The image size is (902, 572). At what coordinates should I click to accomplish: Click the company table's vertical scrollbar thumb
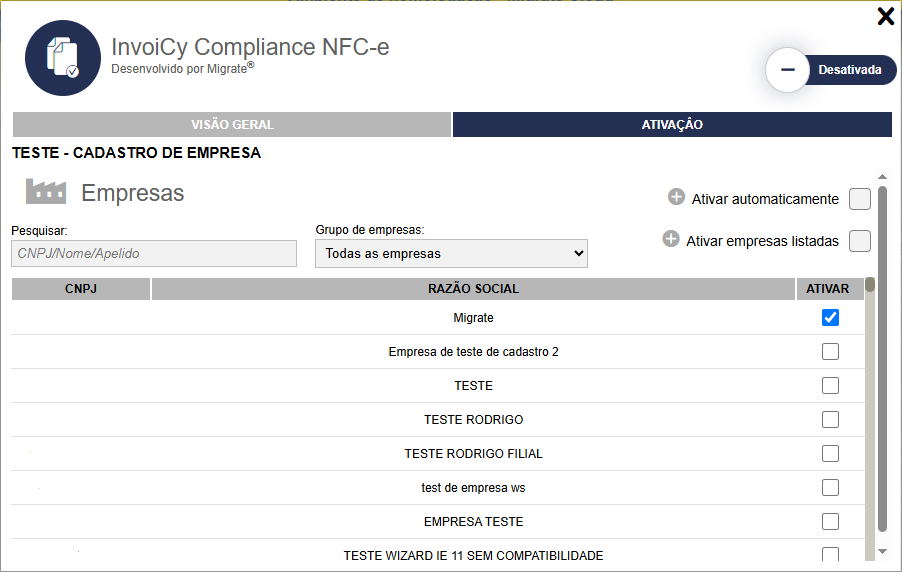870,285
